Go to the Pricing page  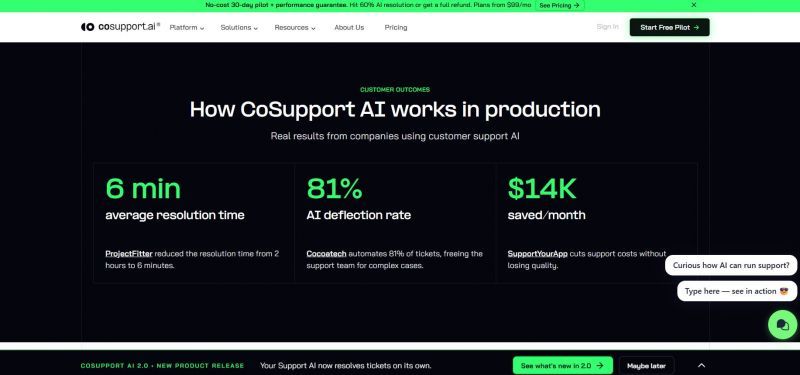click(396, 28)
